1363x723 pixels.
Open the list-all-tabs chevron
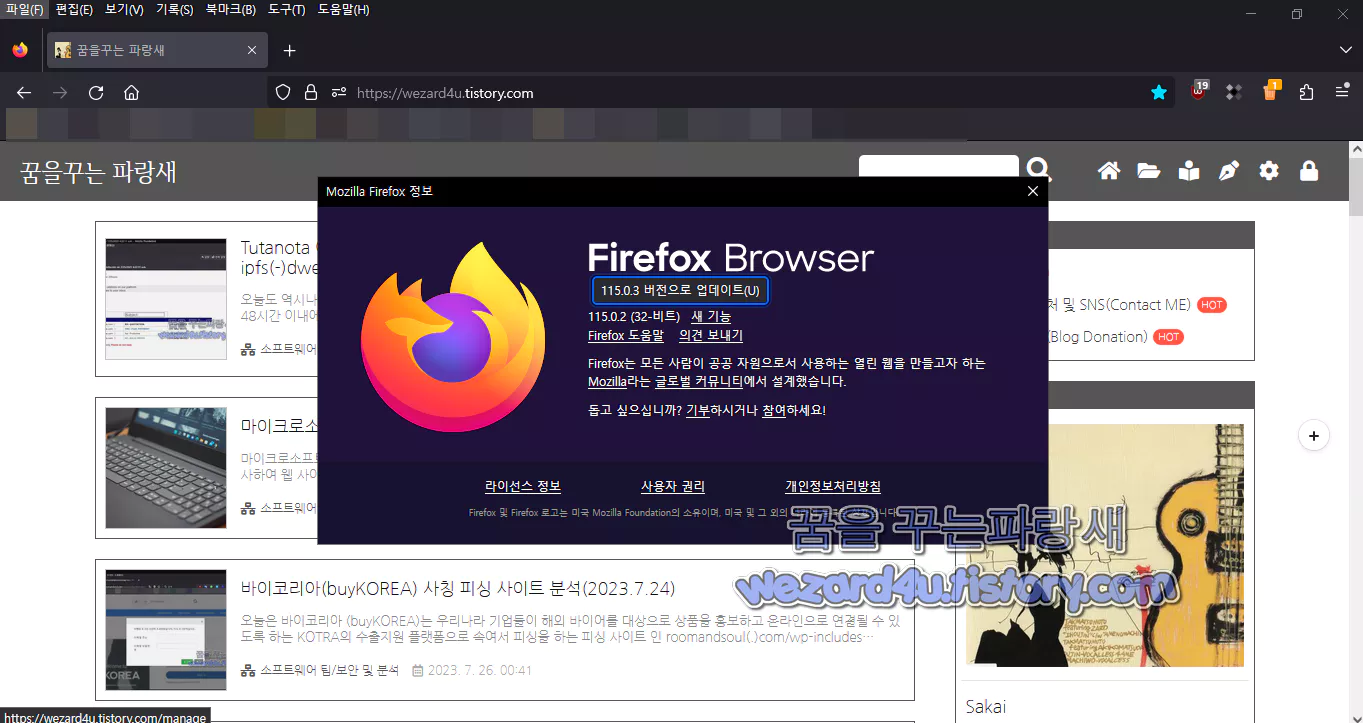(x=1344, y=50)
